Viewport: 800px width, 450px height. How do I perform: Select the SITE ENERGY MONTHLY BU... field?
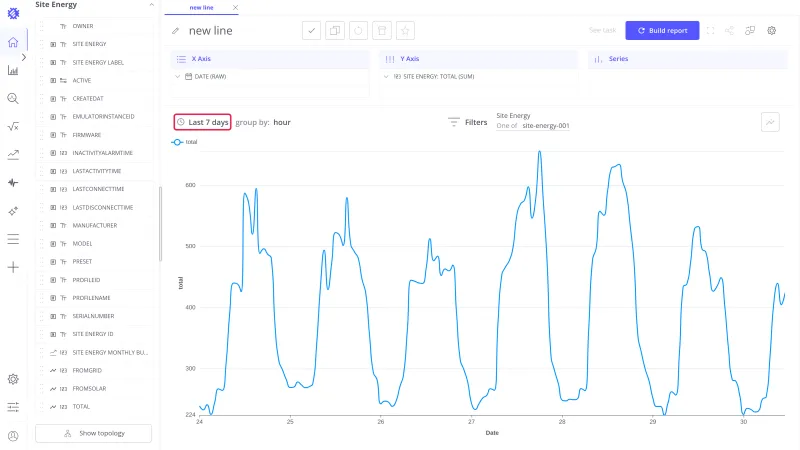point(94,353)
